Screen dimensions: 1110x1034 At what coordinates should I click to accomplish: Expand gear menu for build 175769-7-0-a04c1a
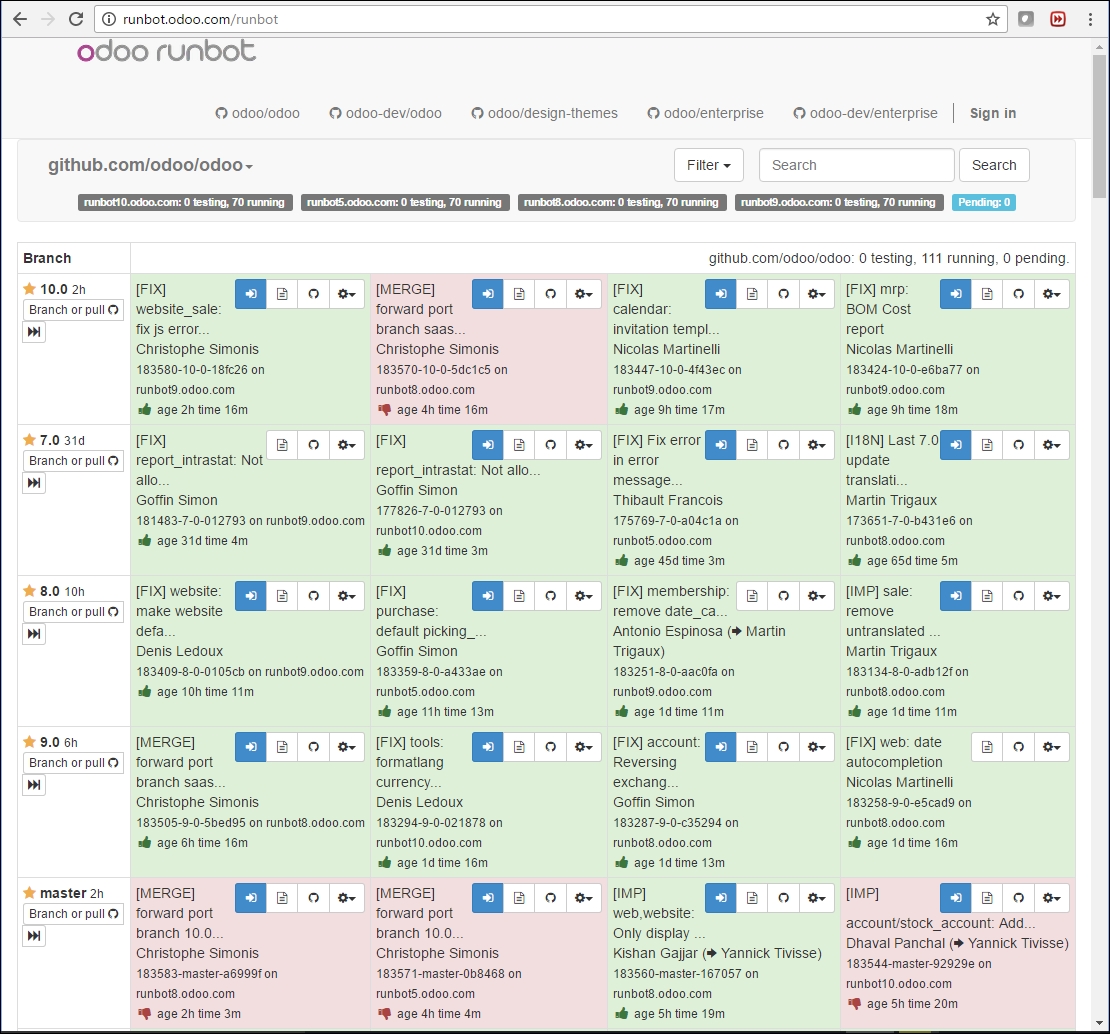[x=816, y=444]
